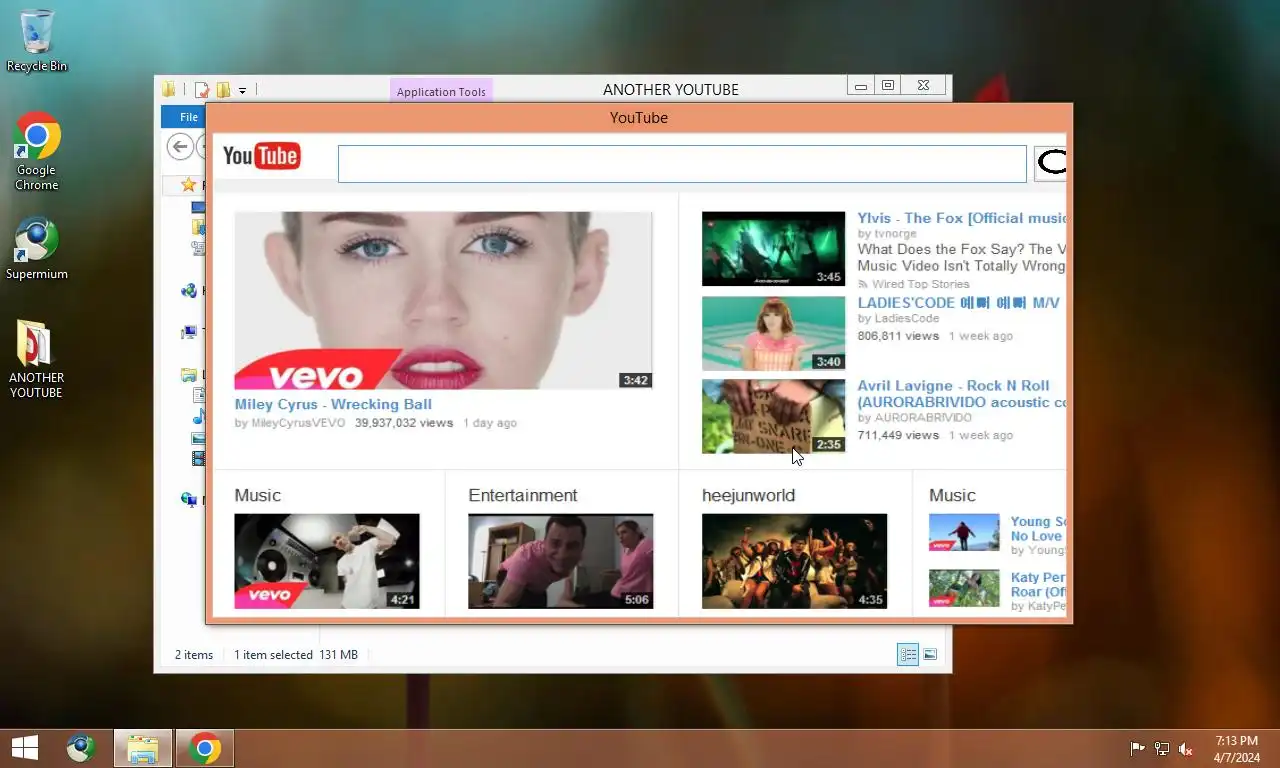Open the Young small thumbnail under Music

964,532
